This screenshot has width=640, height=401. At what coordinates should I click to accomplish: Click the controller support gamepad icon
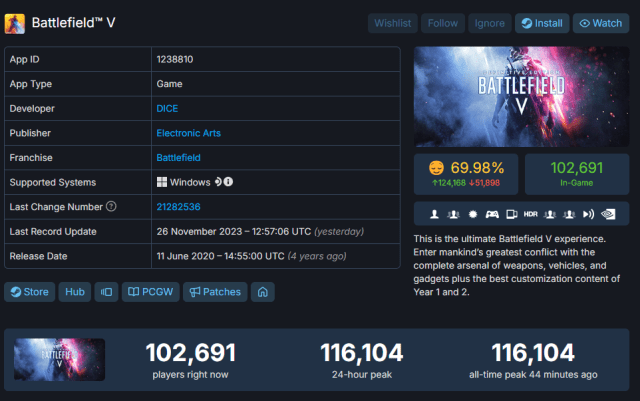(491, 215)
